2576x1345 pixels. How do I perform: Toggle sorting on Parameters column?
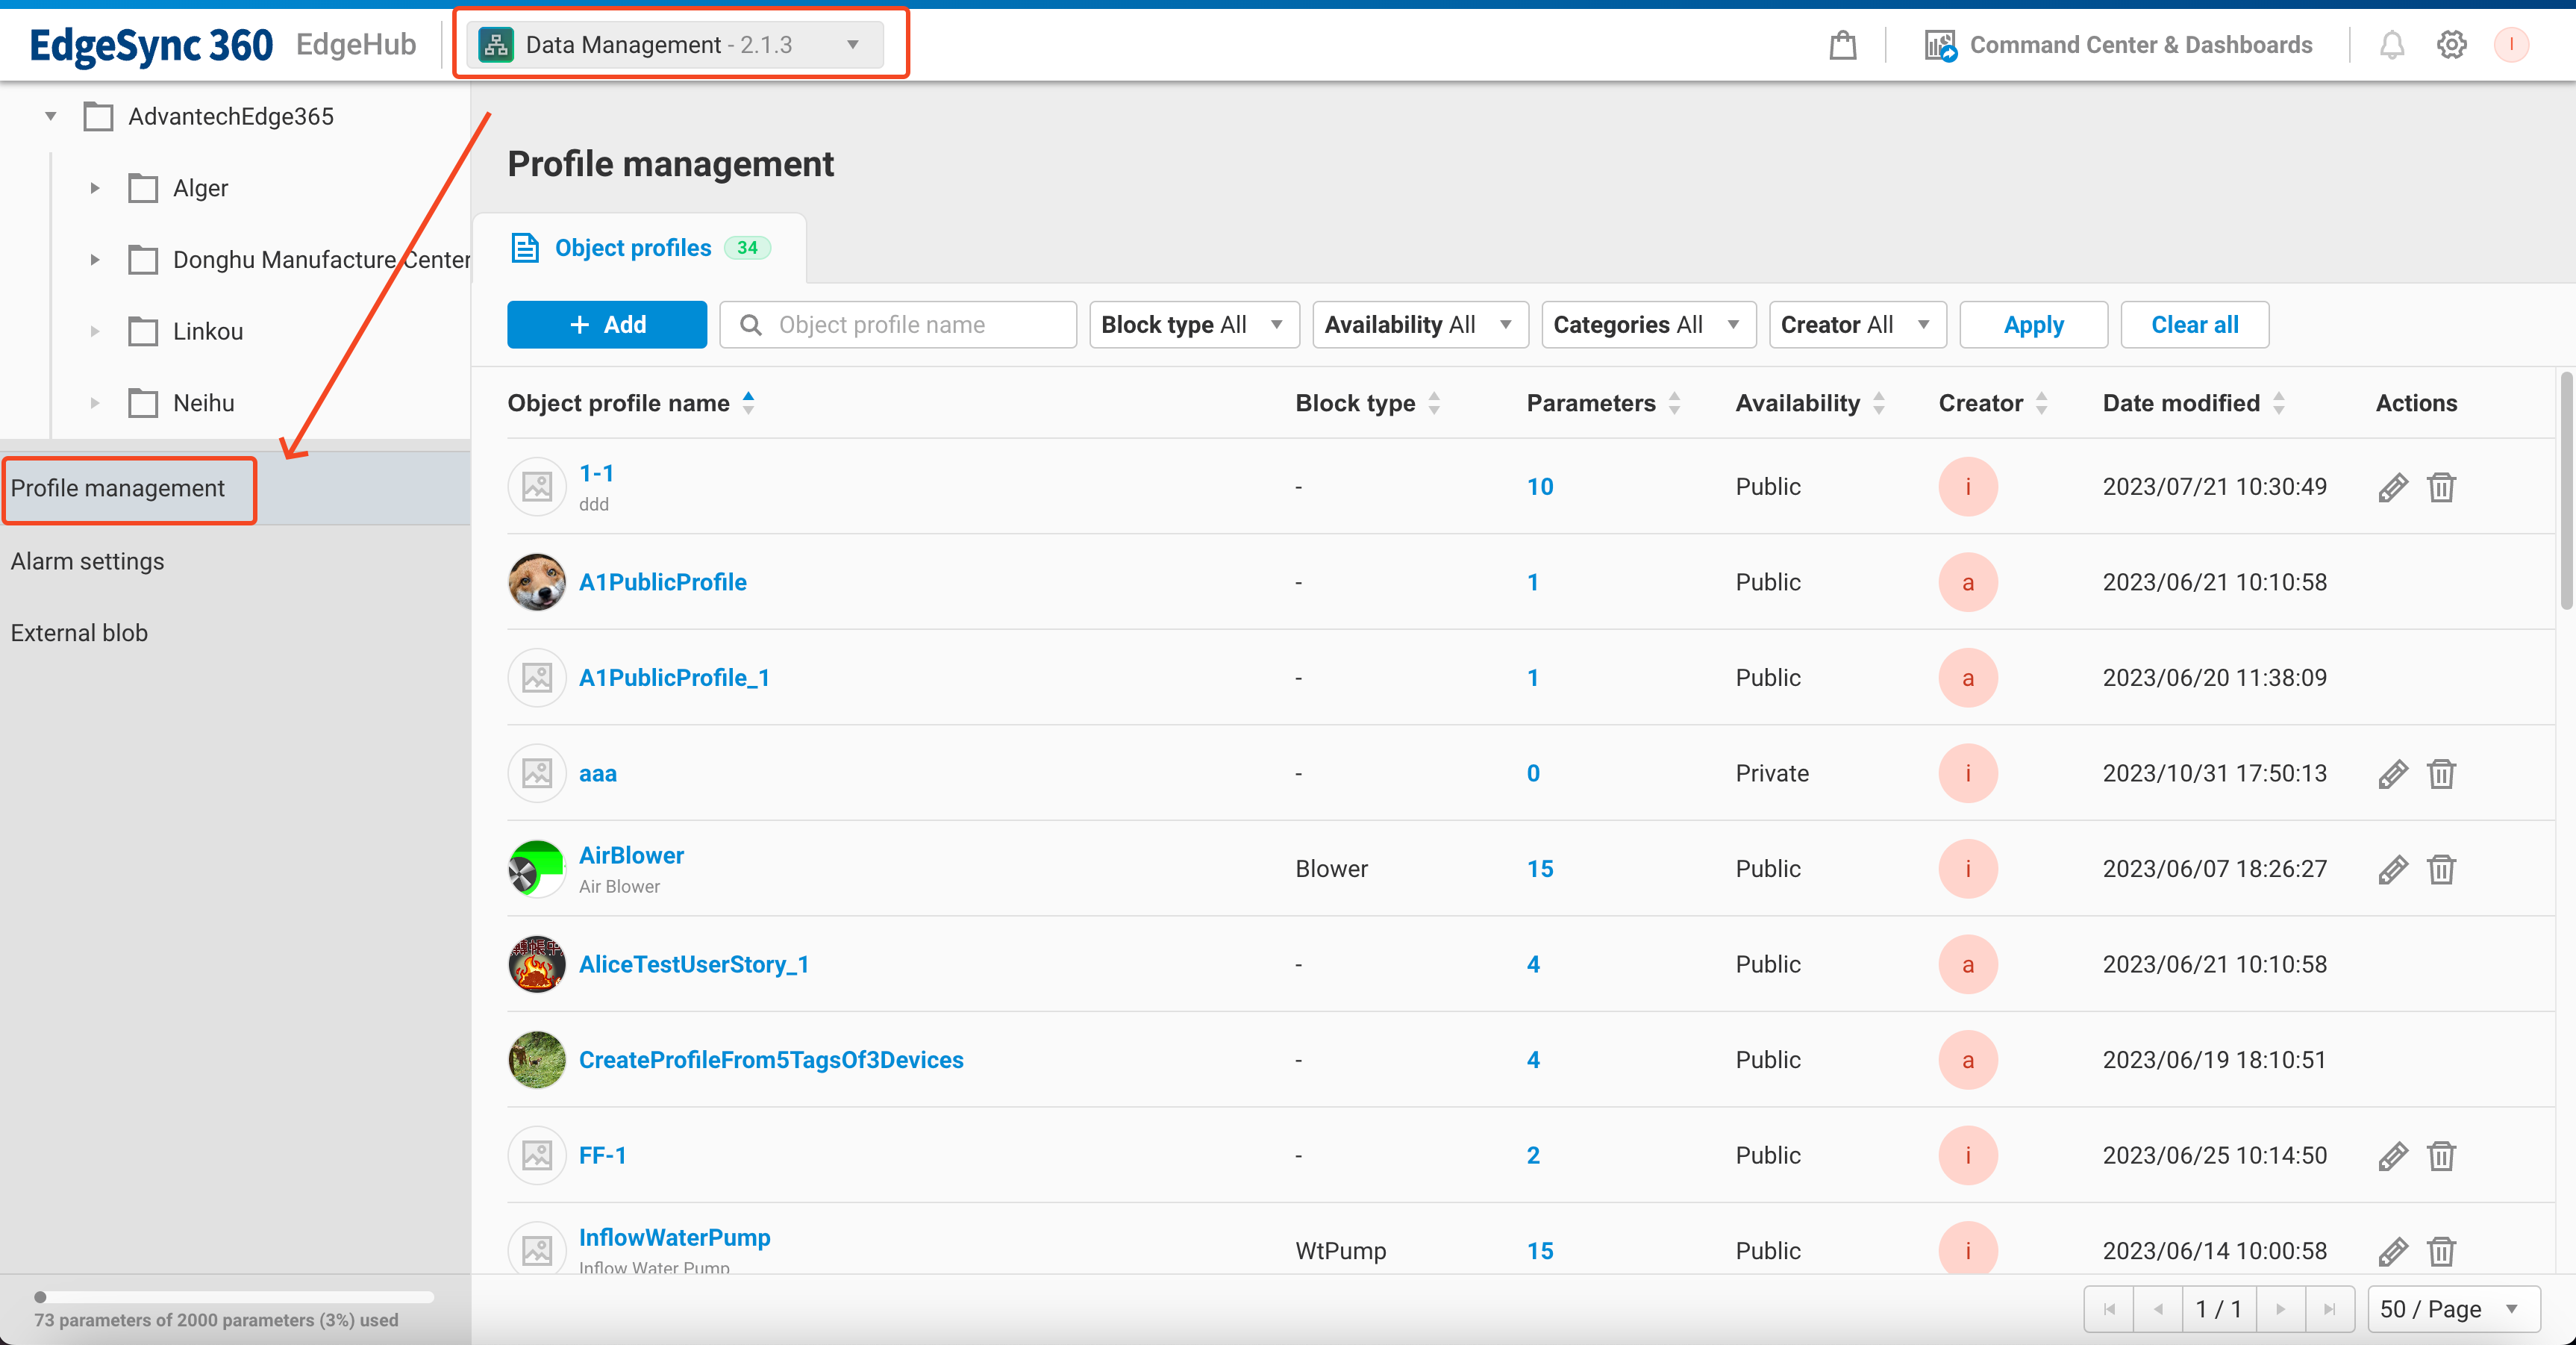click(1677, 403)
